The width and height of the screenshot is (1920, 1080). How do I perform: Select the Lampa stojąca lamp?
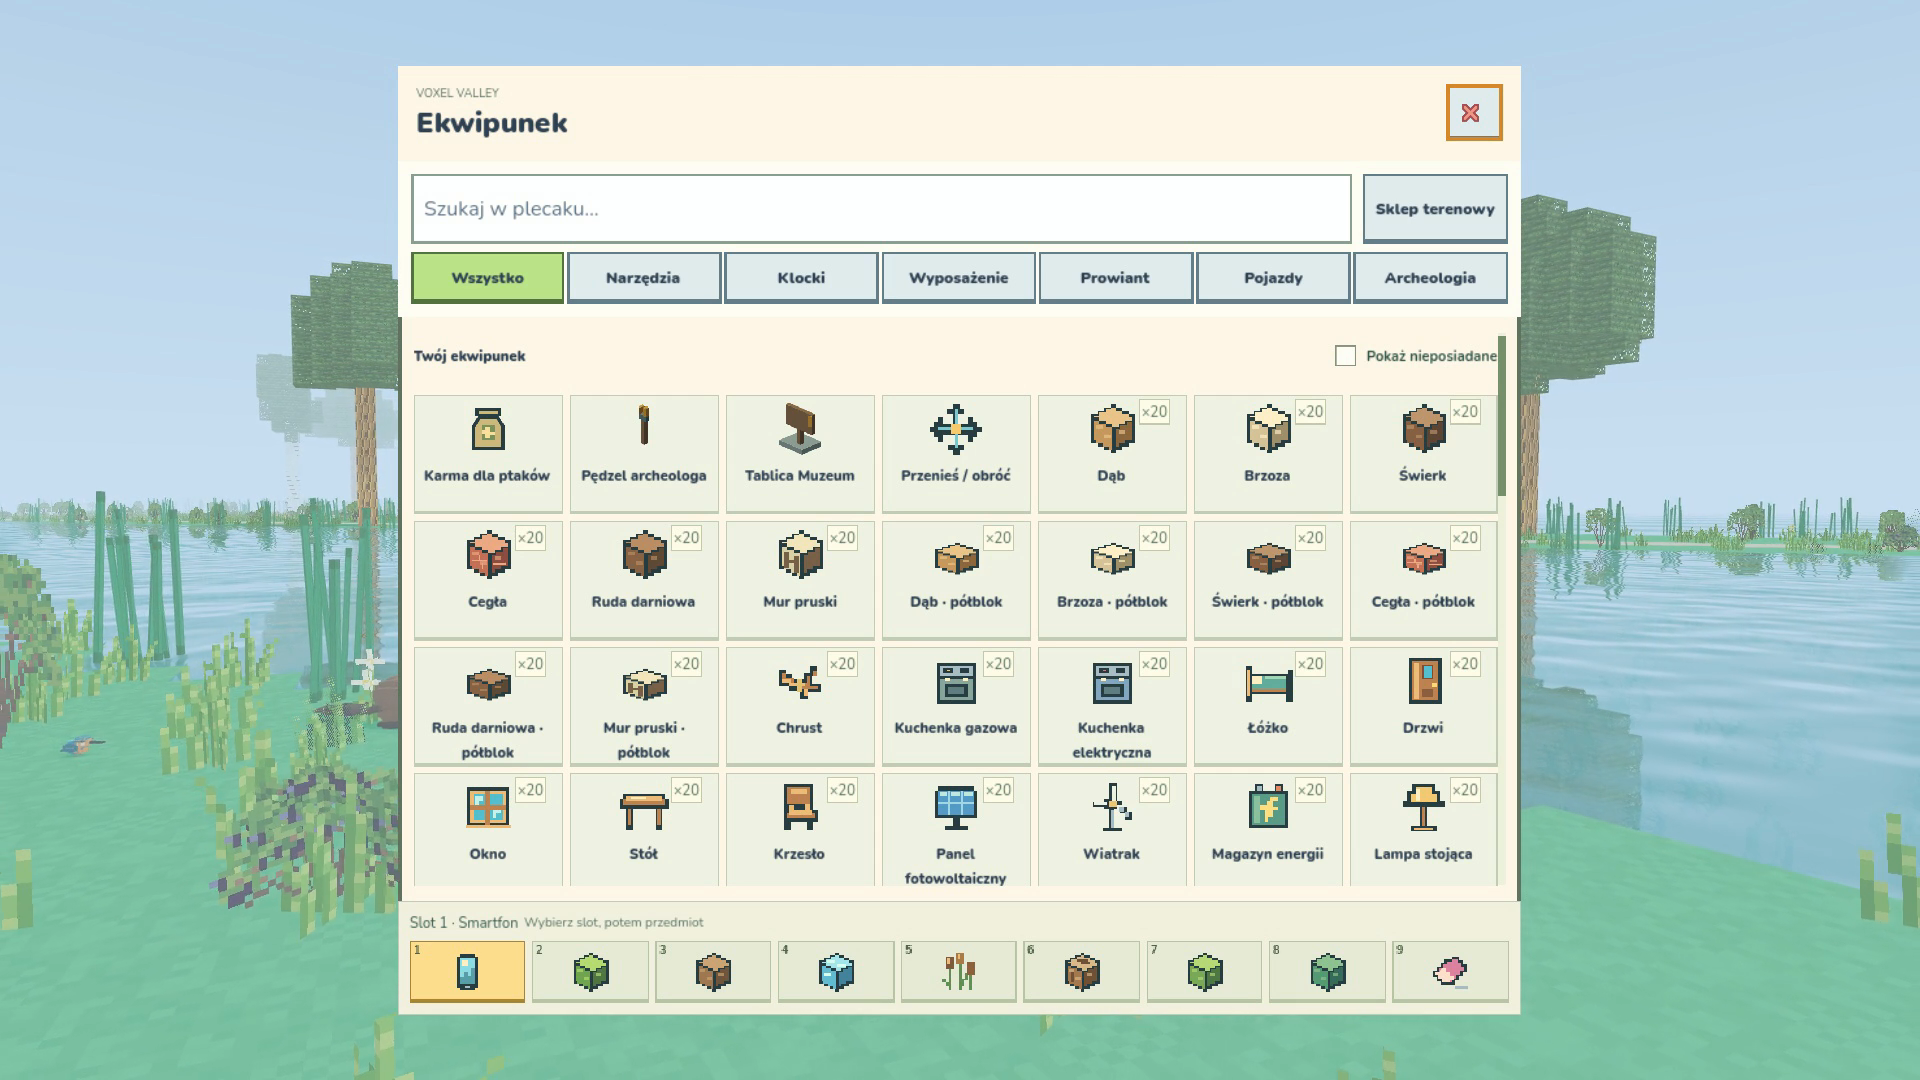(x=1423, y=829)
